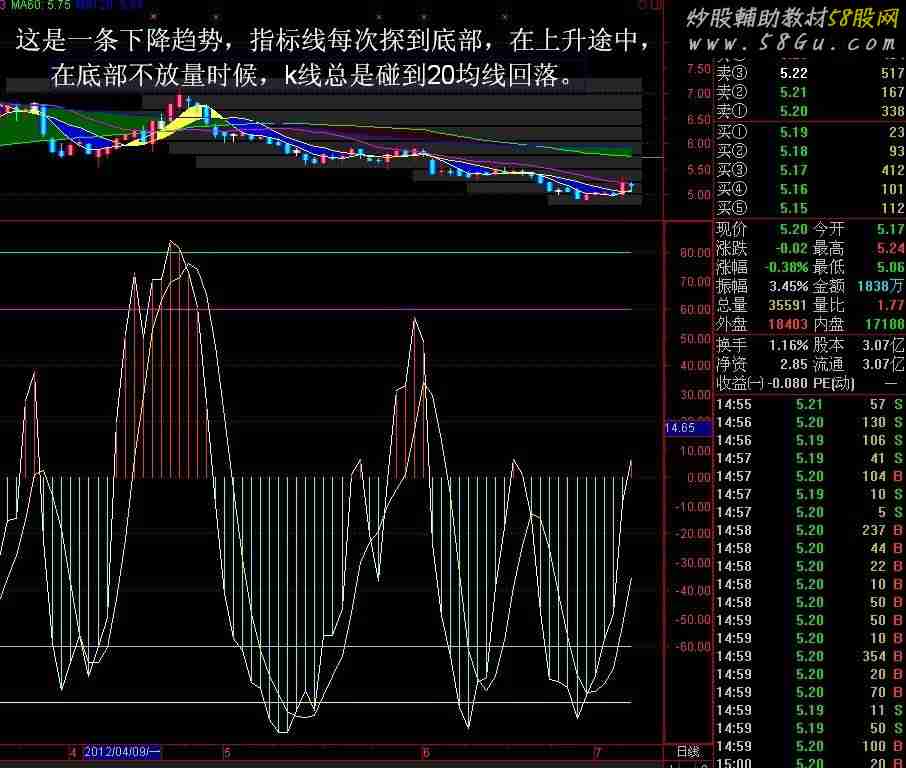Screen dimensions: 906x768
Task: Open the 日线 period selector
Action: (688, 752)
